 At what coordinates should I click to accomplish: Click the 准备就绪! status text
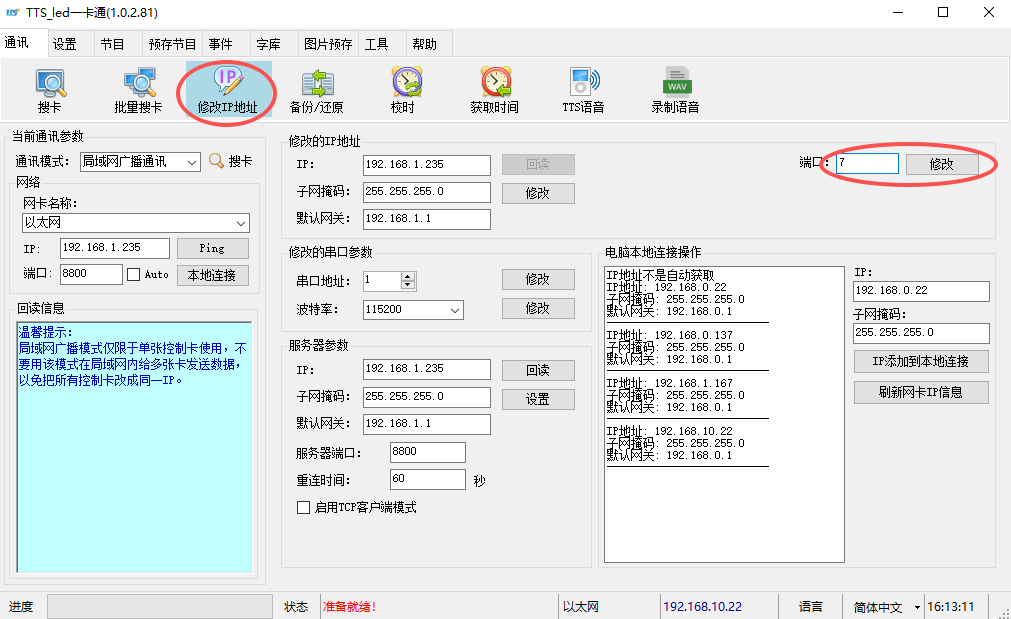pyautogui.click(x=349, y=607)
